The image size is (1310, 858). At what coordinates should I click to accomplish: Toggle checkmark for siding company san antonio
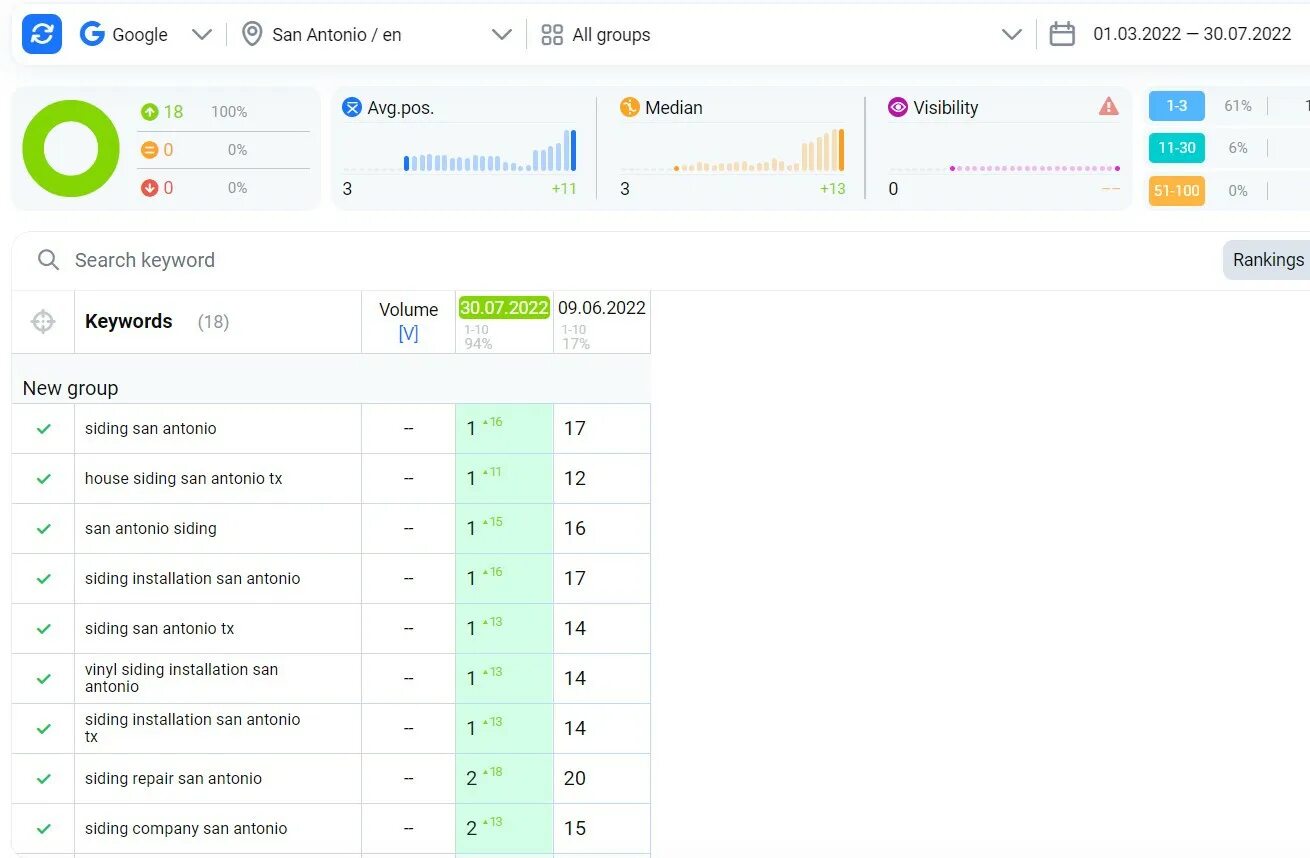[44, 829]
